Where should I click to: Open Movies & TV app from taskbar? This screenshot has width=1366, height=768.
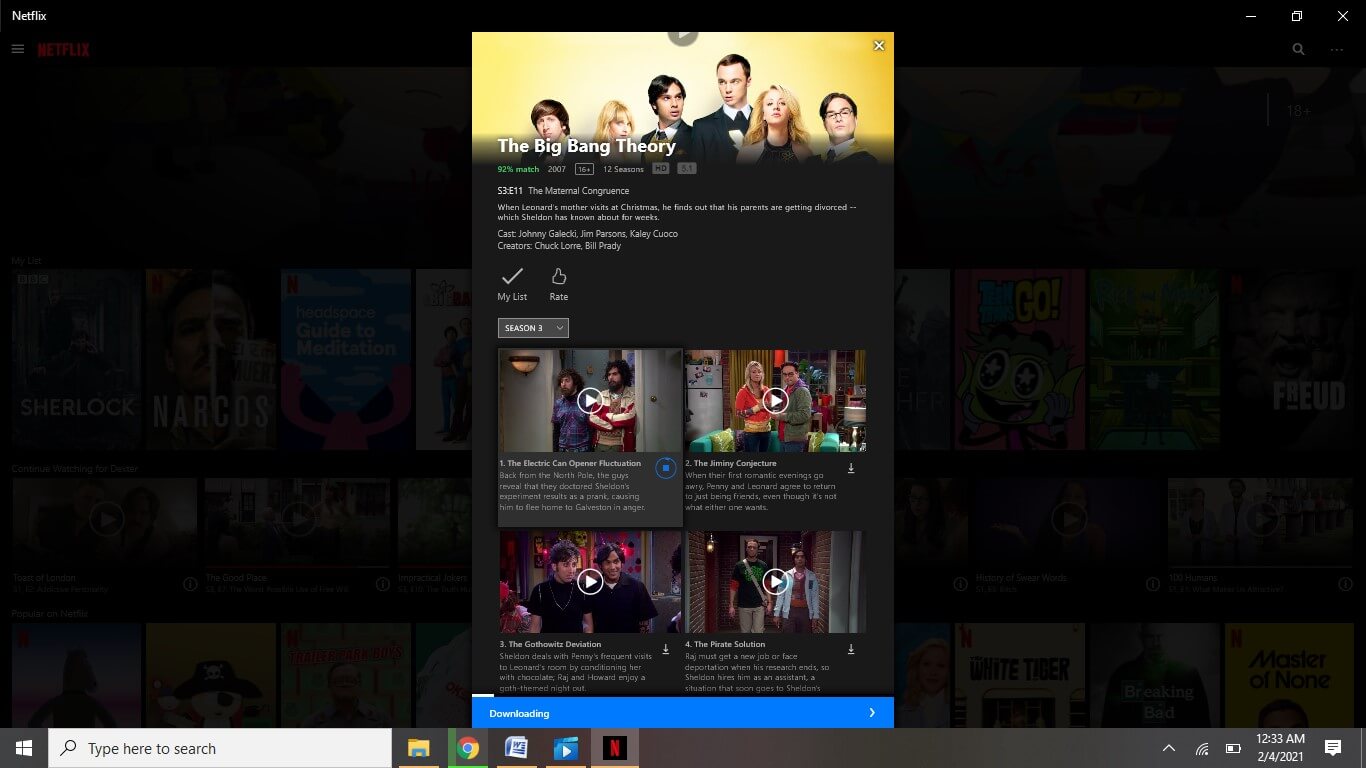pyautogui.click(x=566, y=748)
